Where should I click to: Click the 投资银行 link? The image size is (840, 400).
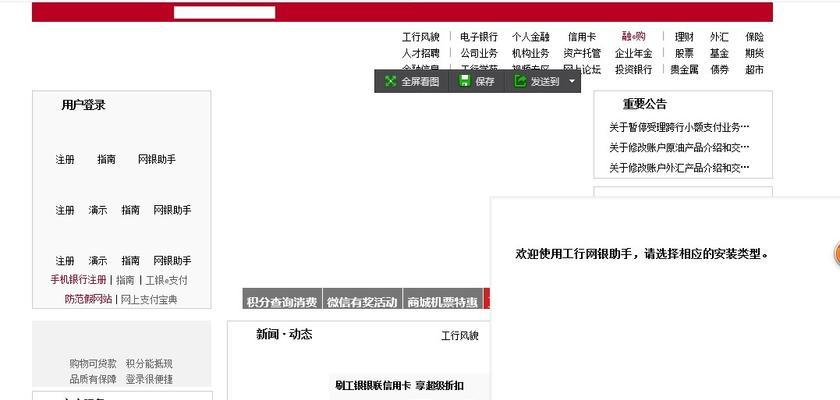point(633,70)
